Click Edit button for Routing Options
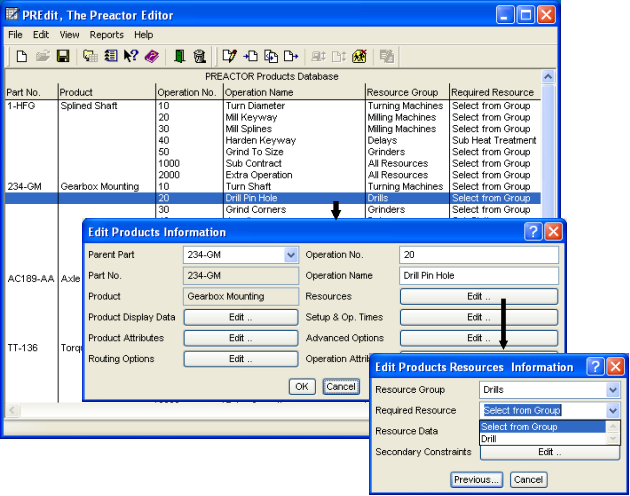This screenshot has width=630, height=496. [x=241, y=359]
